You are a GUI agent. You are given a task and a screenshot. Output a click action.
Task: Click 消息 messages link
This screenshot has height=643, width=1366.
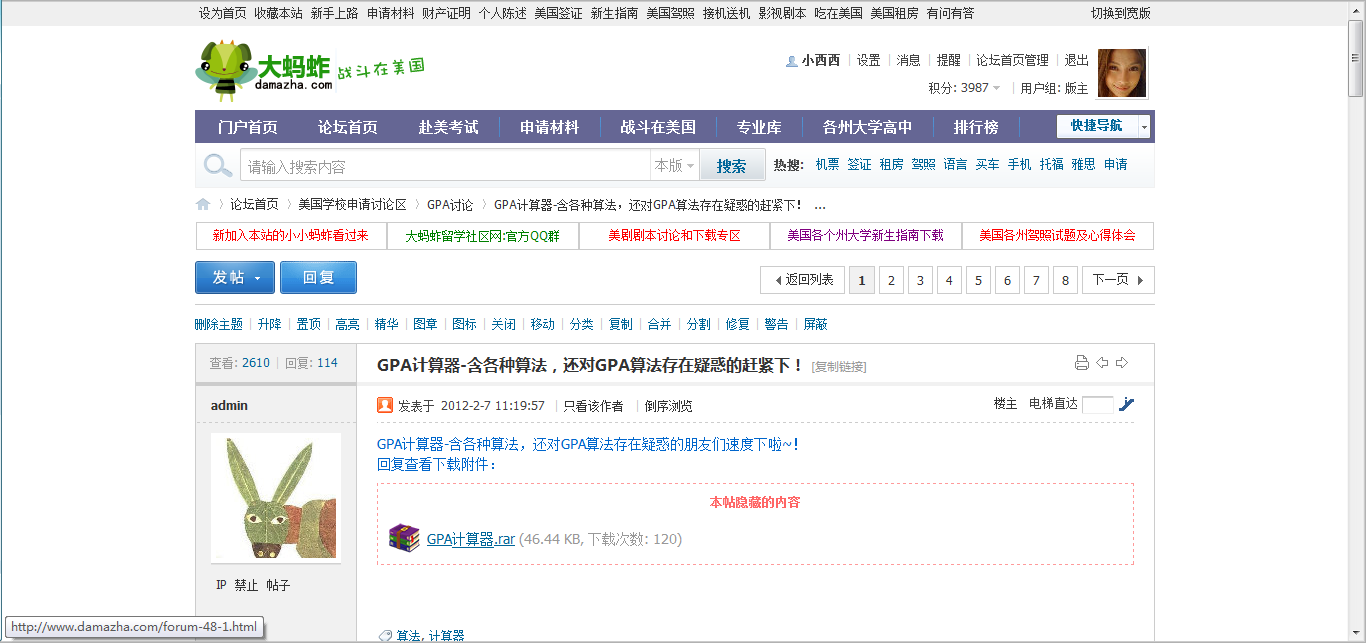[908, 60]
